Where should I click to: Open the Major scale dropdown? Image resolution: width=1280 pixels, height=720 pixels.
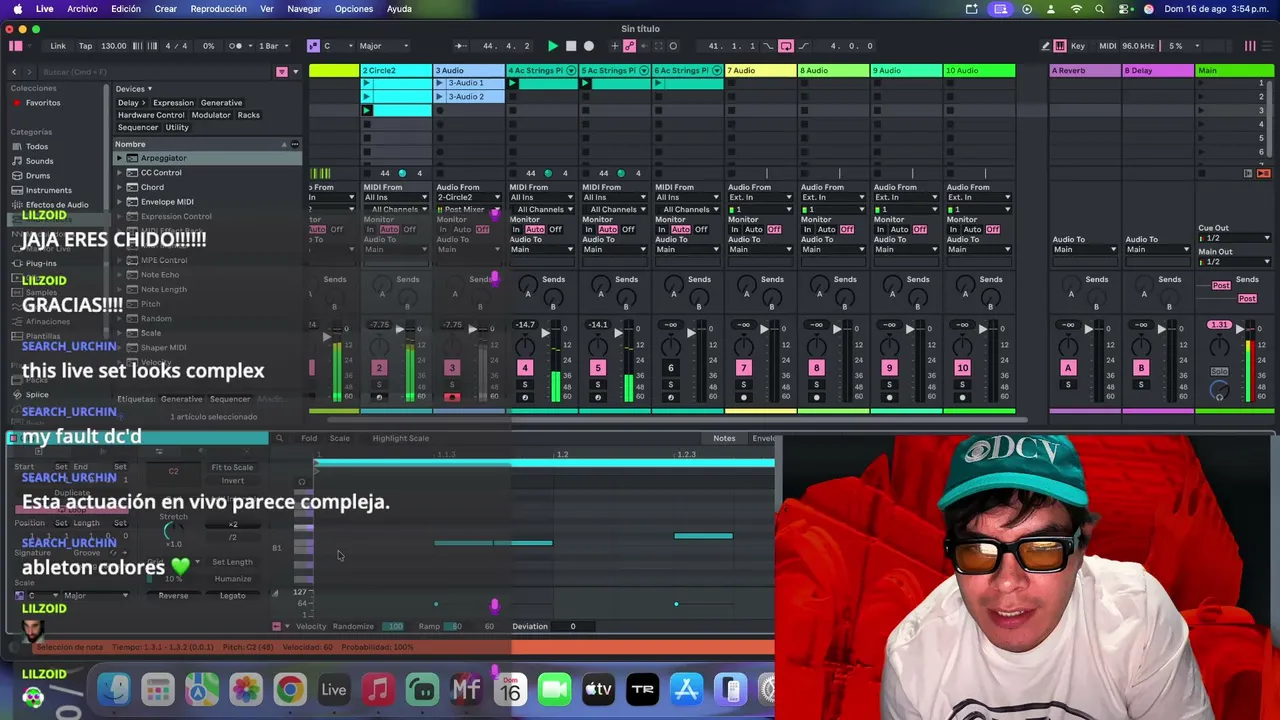384,46
